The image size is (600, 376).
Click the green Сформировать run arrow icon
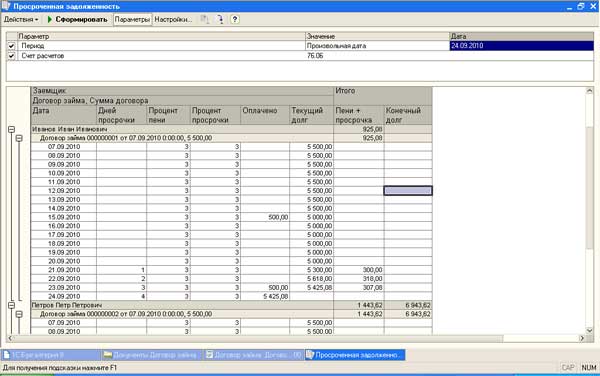tap(50, 20)
